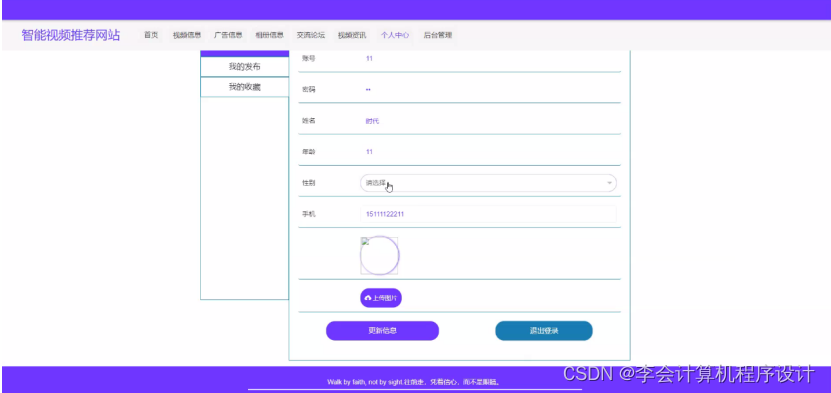The height and width of the screenshot is (393, 831).
Task: Click the 更新信息 button
Action: click(382, 331)
